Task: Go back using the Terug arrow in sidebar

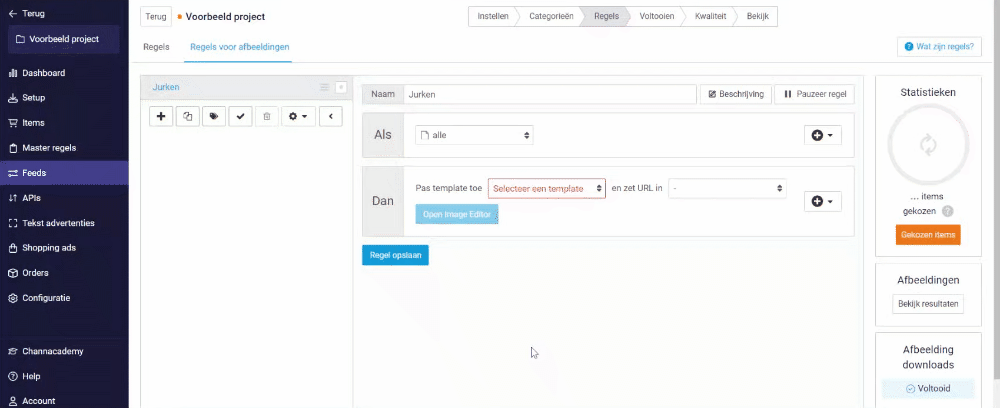Action: pos(26,13)
